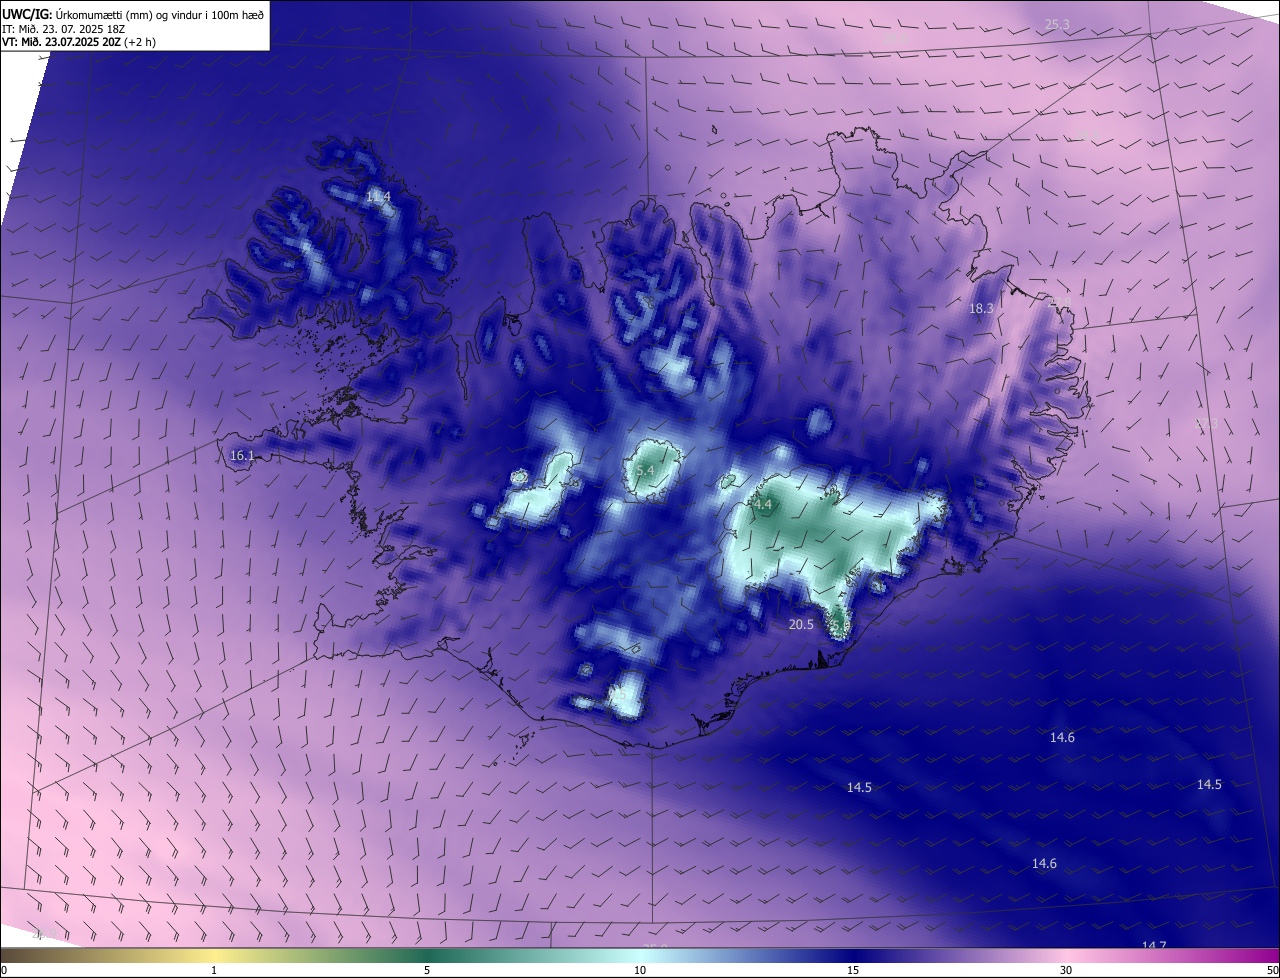Click the 5.4 value inside the outlined glacier
The image size is (1280, 978).
(644, 470)
